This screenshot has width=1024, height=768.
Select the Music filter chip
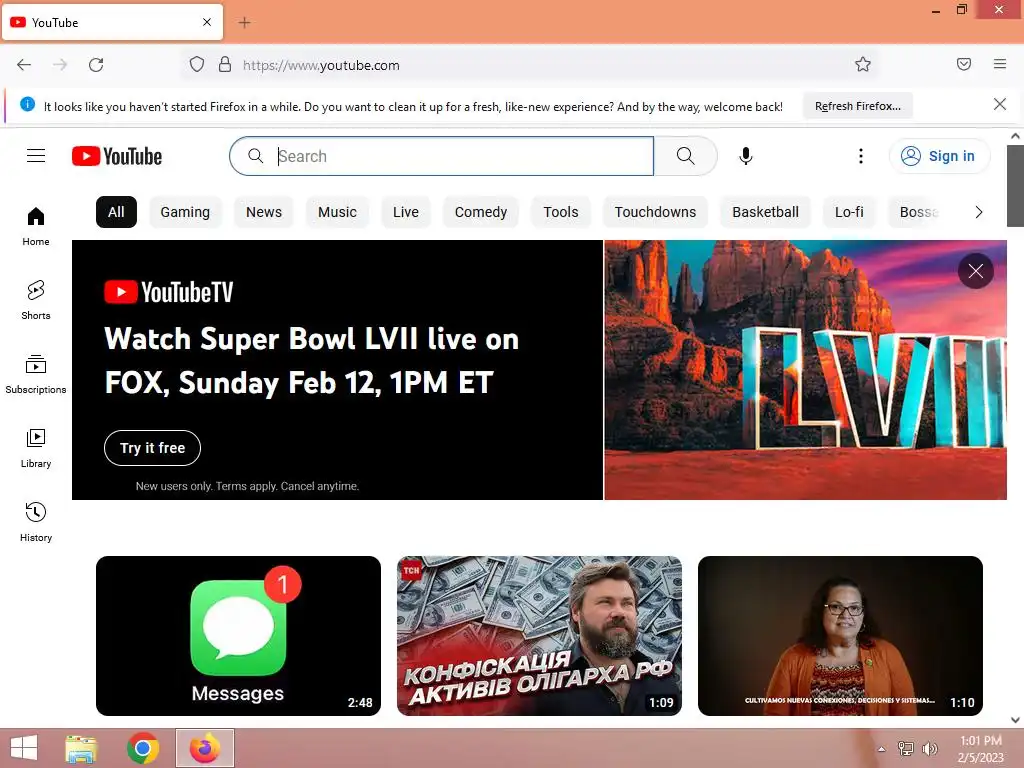[337, 212]
